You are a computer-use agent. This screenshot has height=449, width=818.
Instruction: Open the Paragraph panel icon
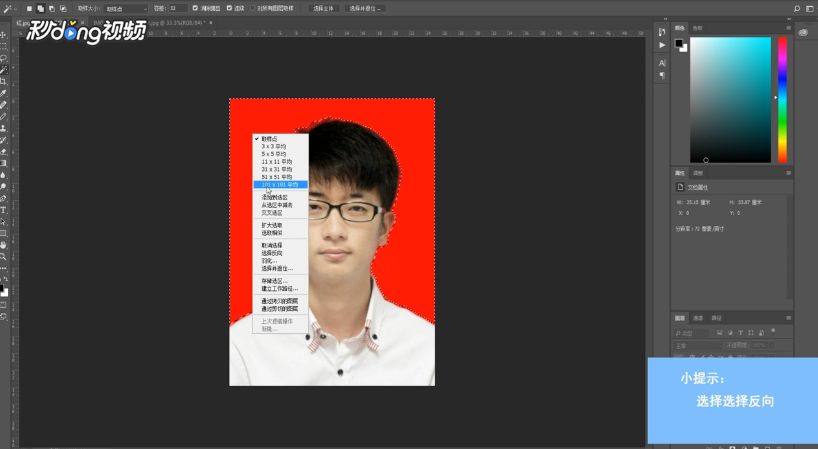(662, 75)
